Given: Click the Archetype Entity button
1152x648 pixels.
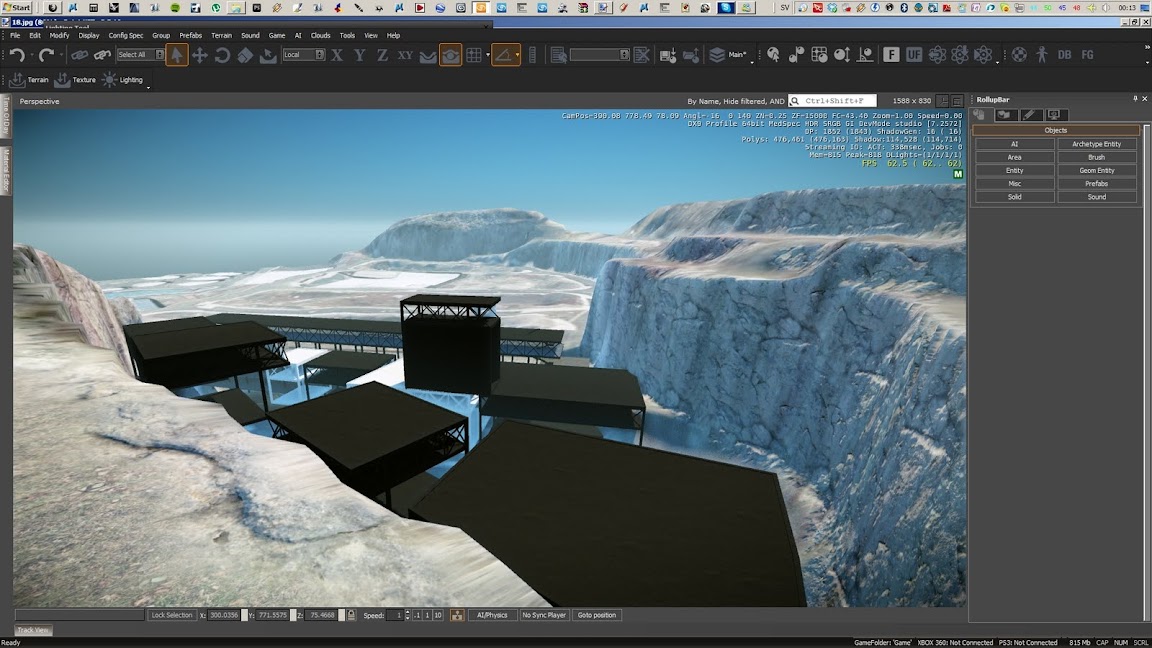Looking at the screenshot, I should (1096, 144).
